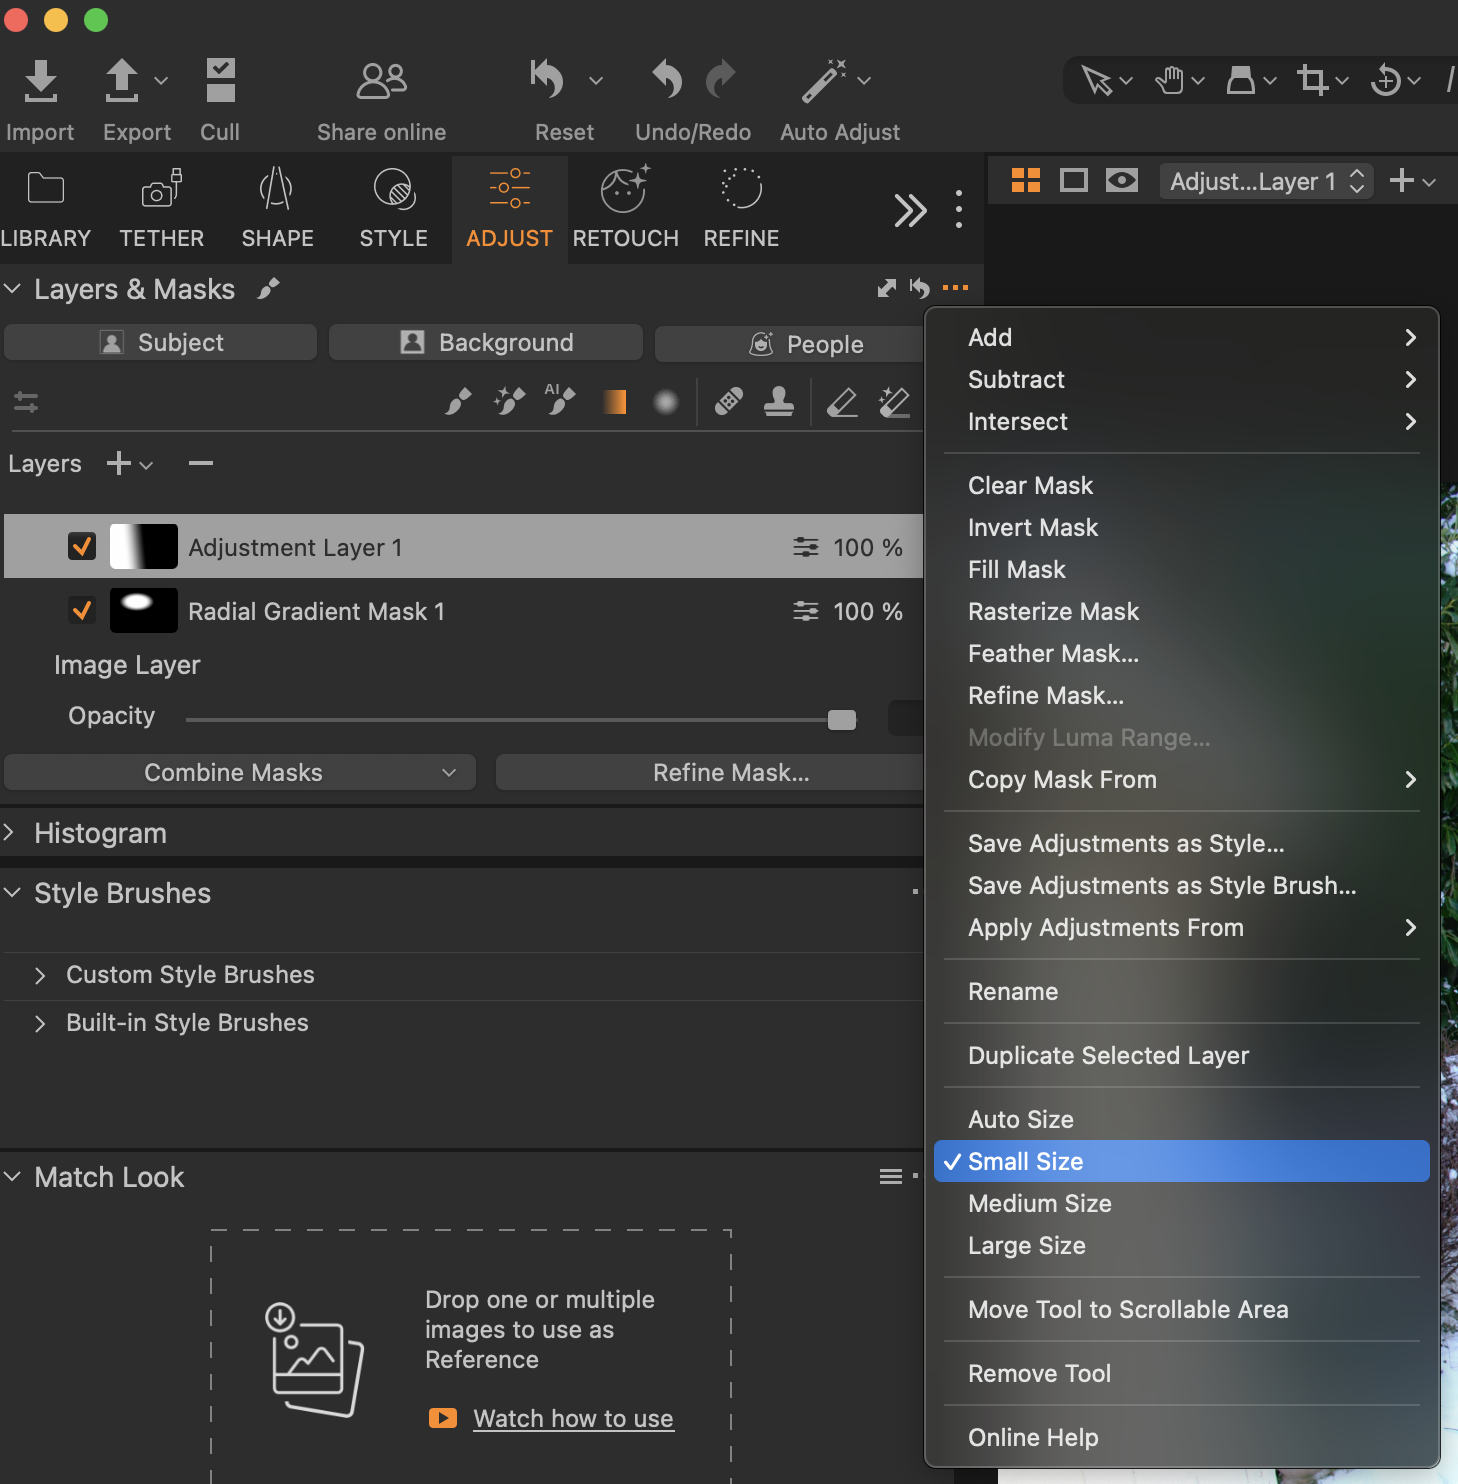This screenshot has width=1458, height=1484.
Task: Open Adjustment Layer 1 opacity adjust icon
Action: [805, 547]
